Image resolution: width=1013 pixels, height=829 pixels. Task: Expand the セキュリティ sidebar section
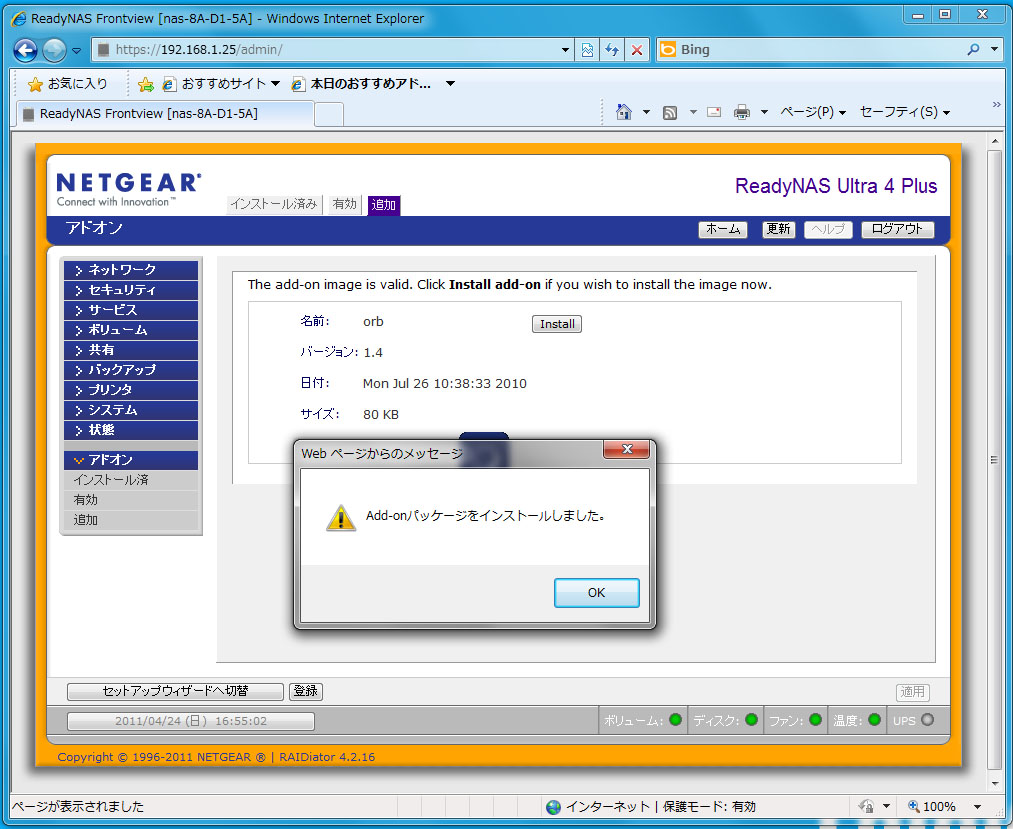click(130, 290)
